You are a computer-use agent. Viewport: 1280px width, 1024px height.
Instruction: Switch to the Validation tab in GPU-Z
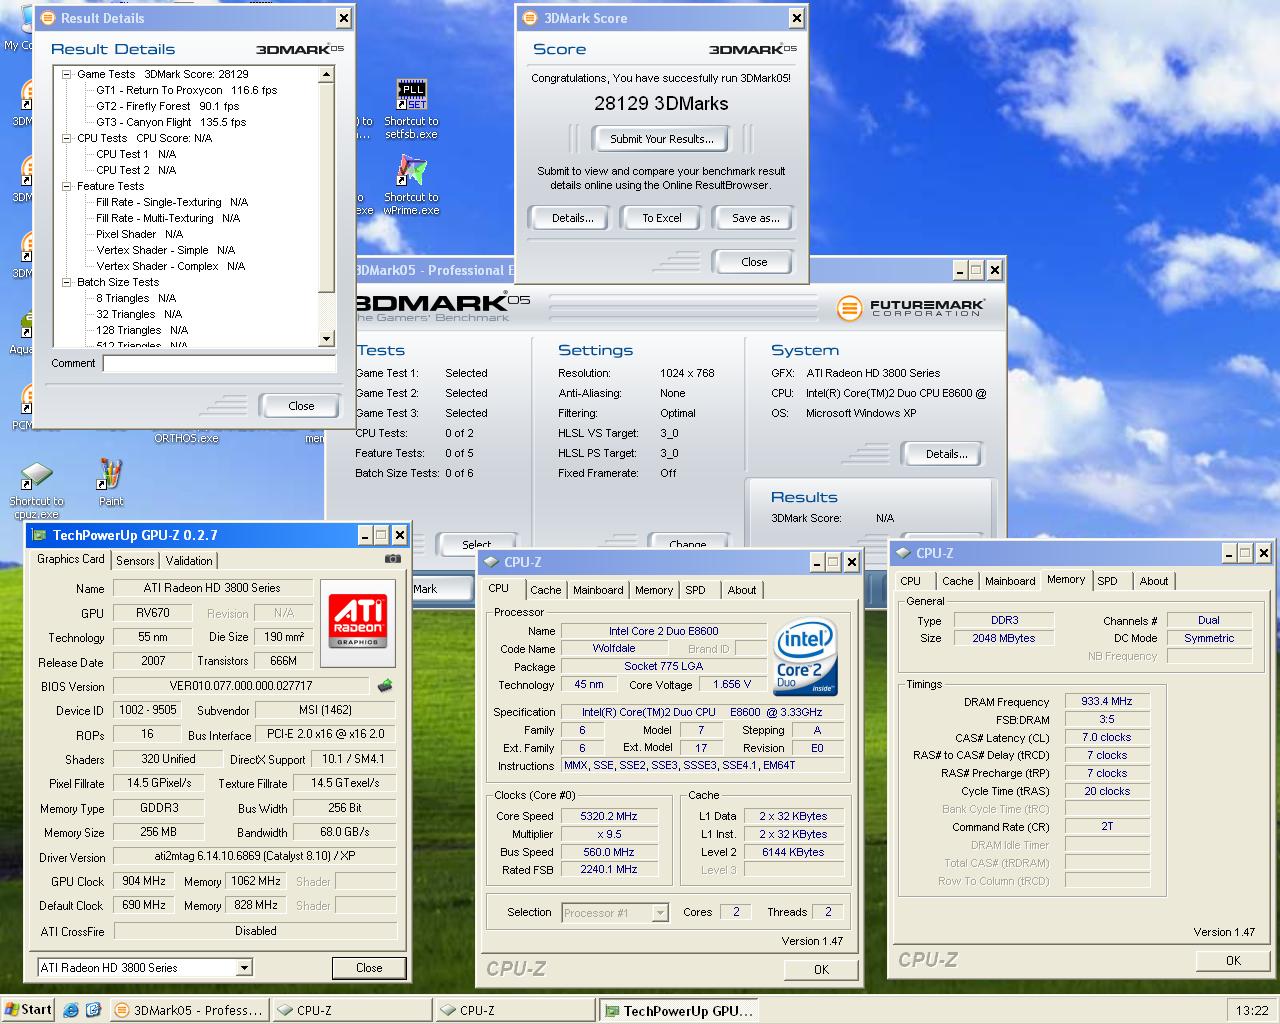coord(189,561)
